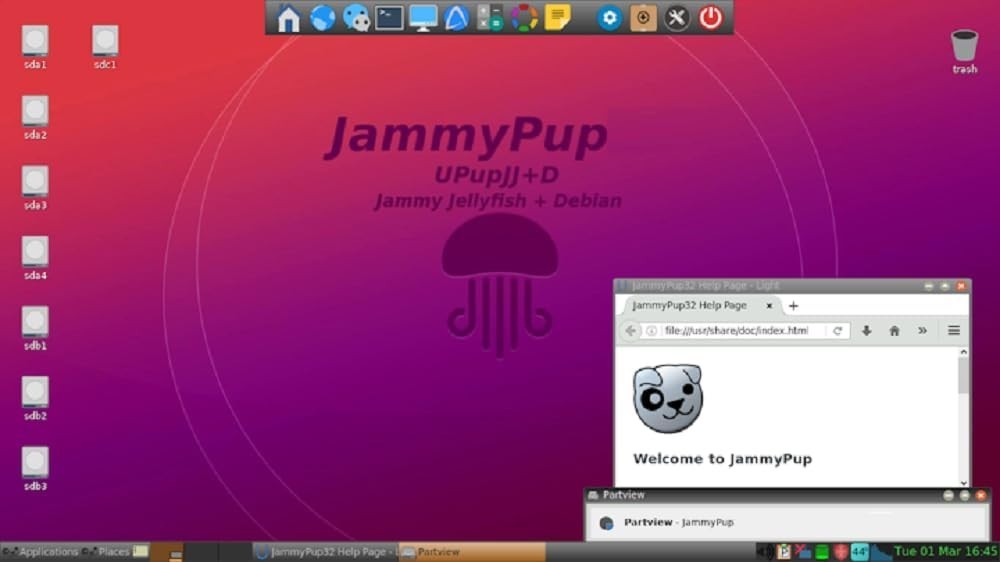The image size is (1000, 562).
Task: Click the network connection icon in the tray
Action: (803, 552)
